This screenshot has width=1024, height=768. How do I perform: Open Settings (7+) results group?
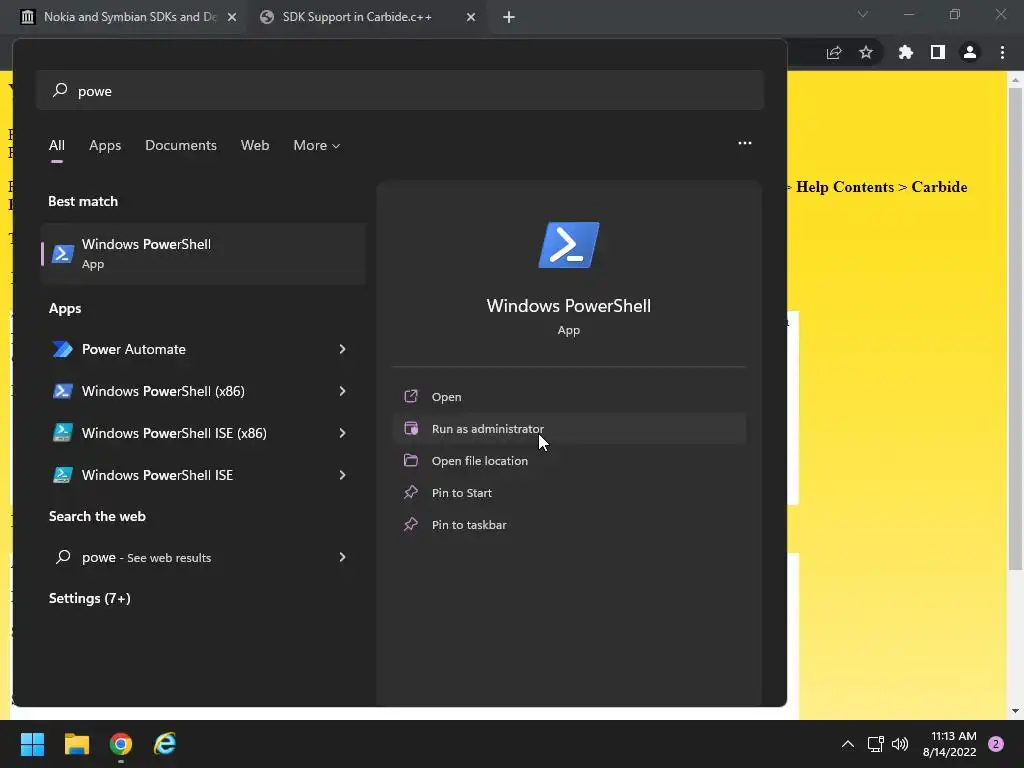coord(89,598)
